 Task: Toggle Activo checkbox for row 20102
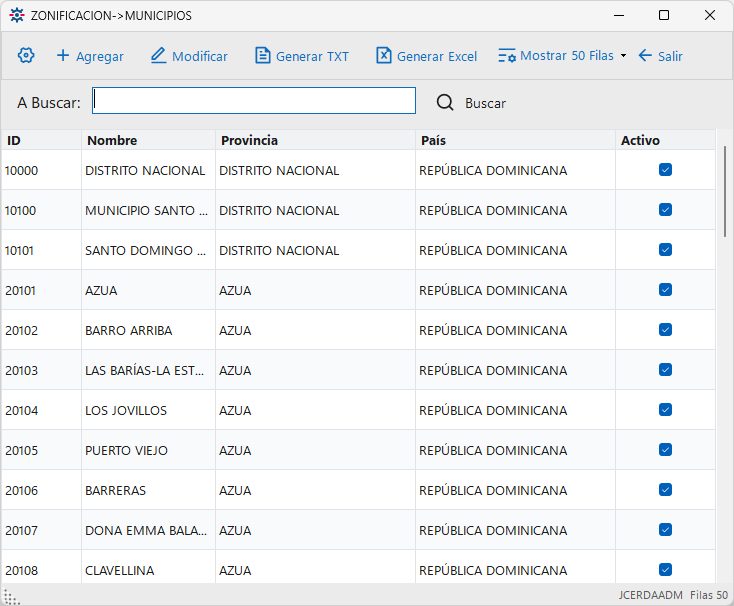click(665, 329)
